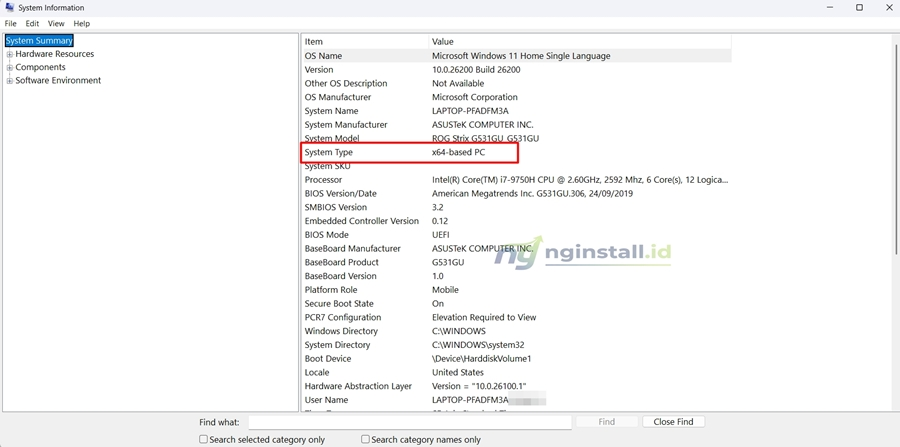The width and height of the screenshot is (900, 447).
Task: Select the Secure Boot State row
Action: point(517,304)
